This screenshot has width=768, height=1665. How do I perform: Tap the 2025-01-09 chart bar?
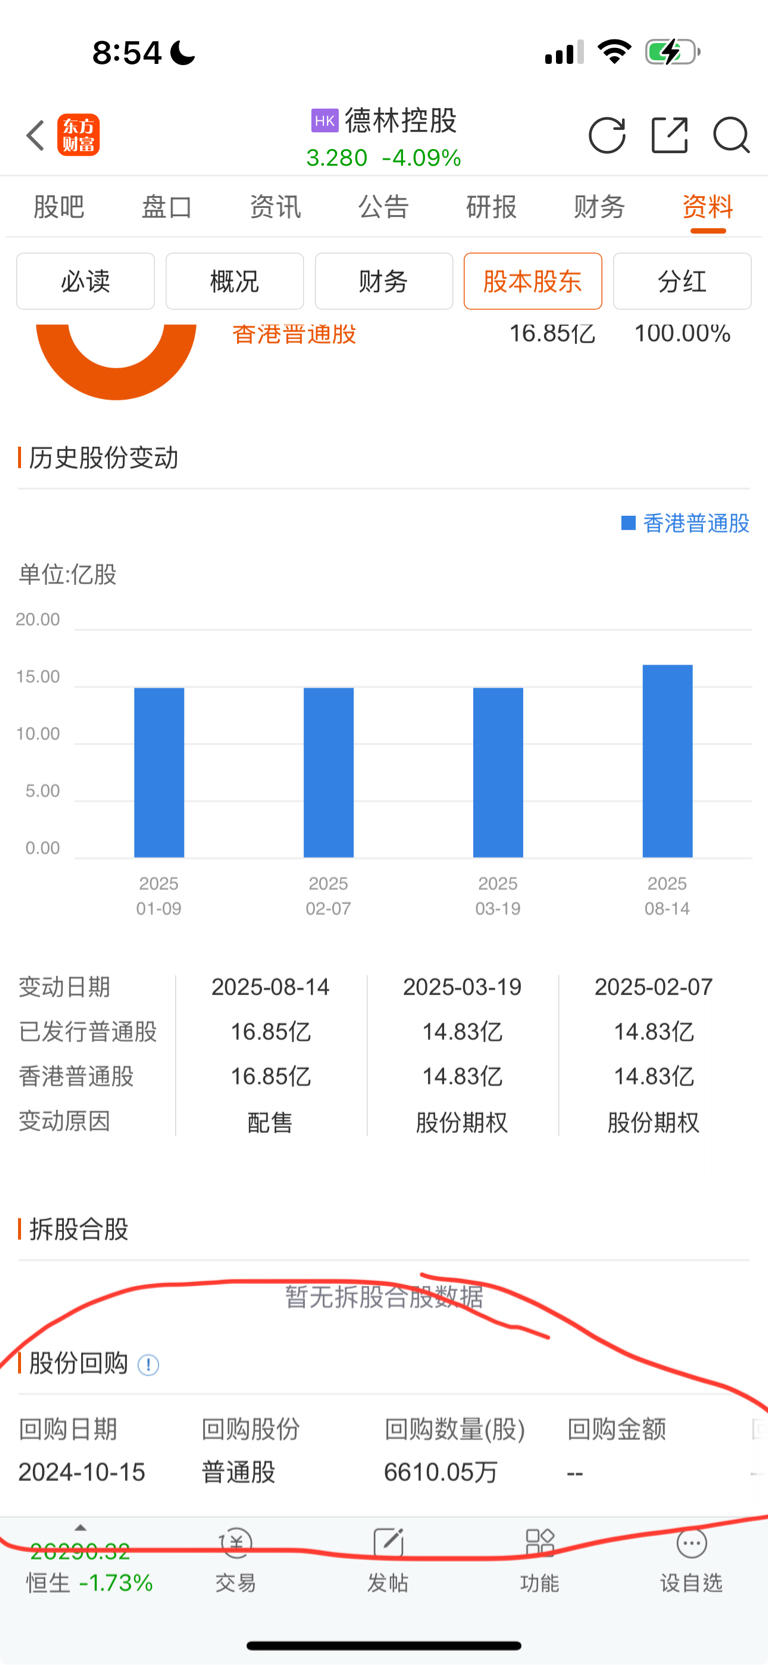tap(159, 772)
